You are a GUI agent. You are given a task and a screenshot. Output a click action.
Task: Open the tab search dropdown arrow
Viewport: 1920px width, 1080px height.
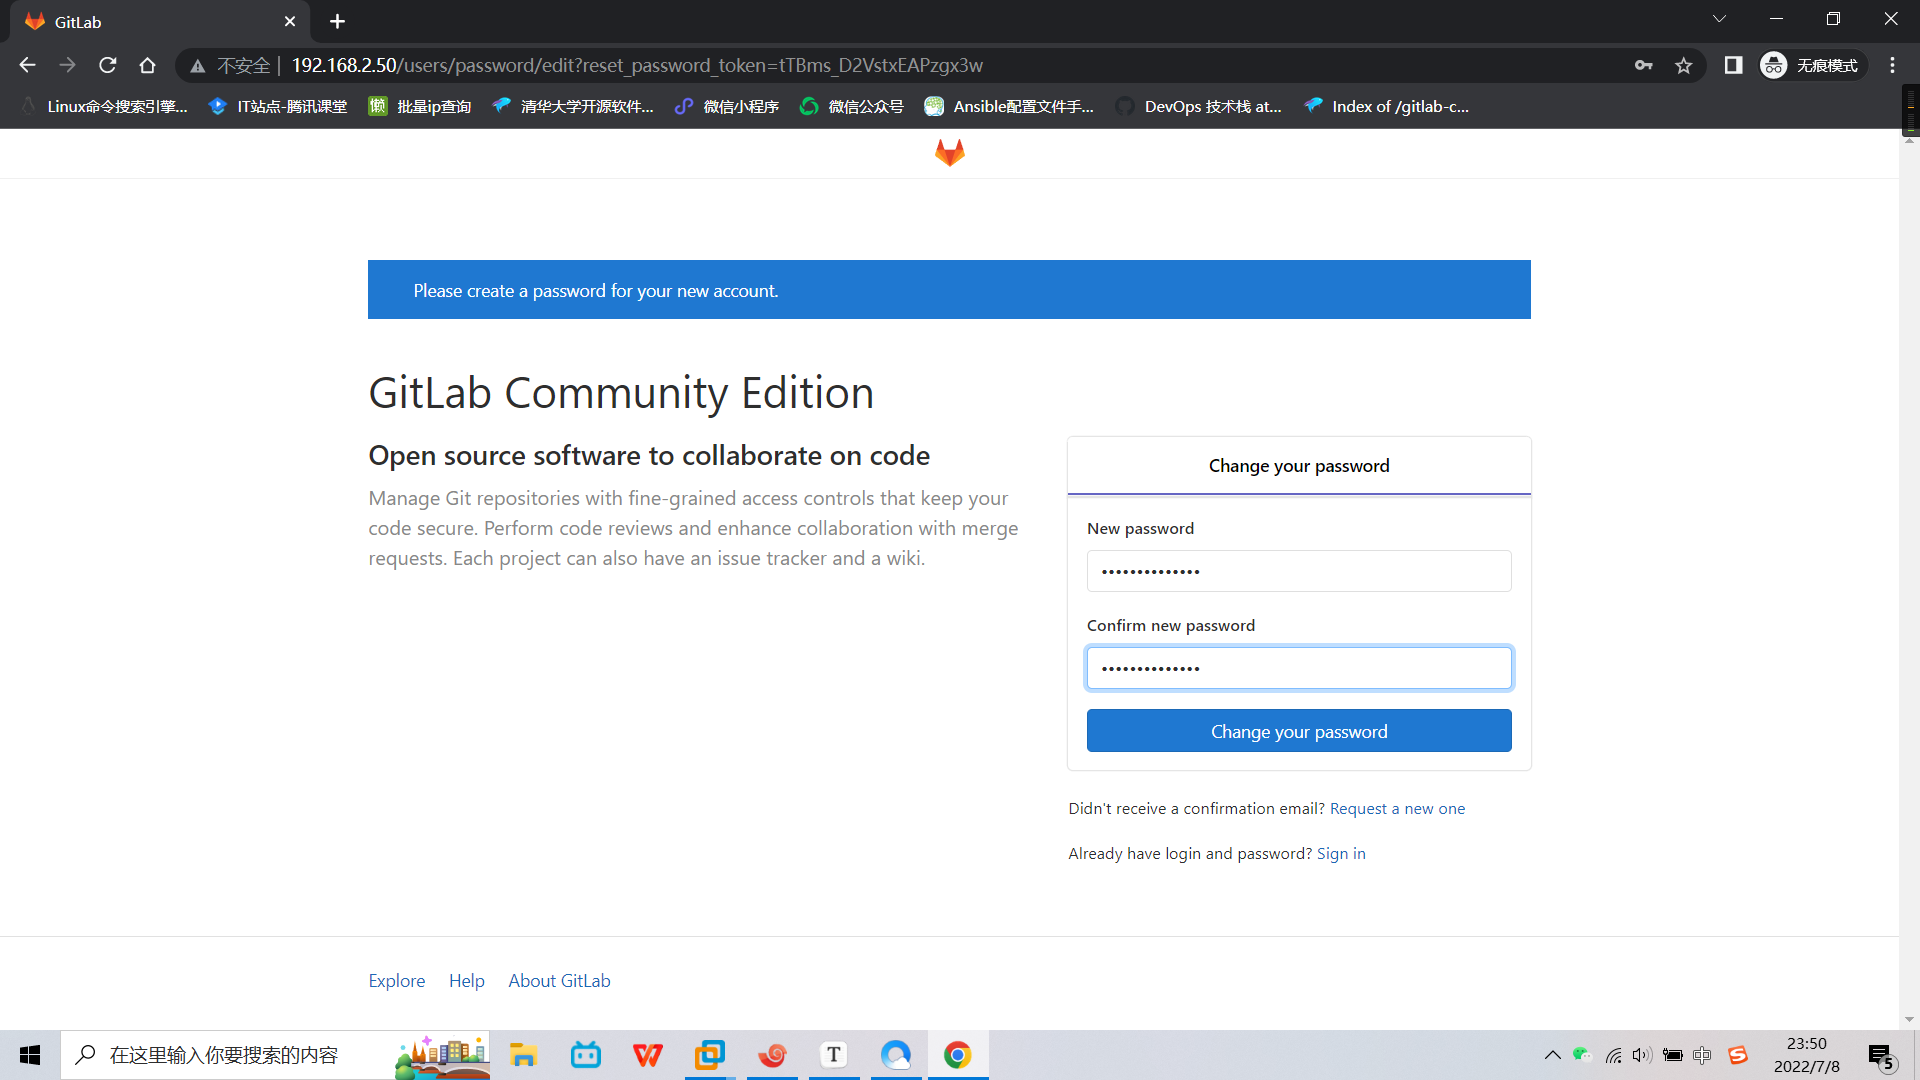click(1719, 19)
